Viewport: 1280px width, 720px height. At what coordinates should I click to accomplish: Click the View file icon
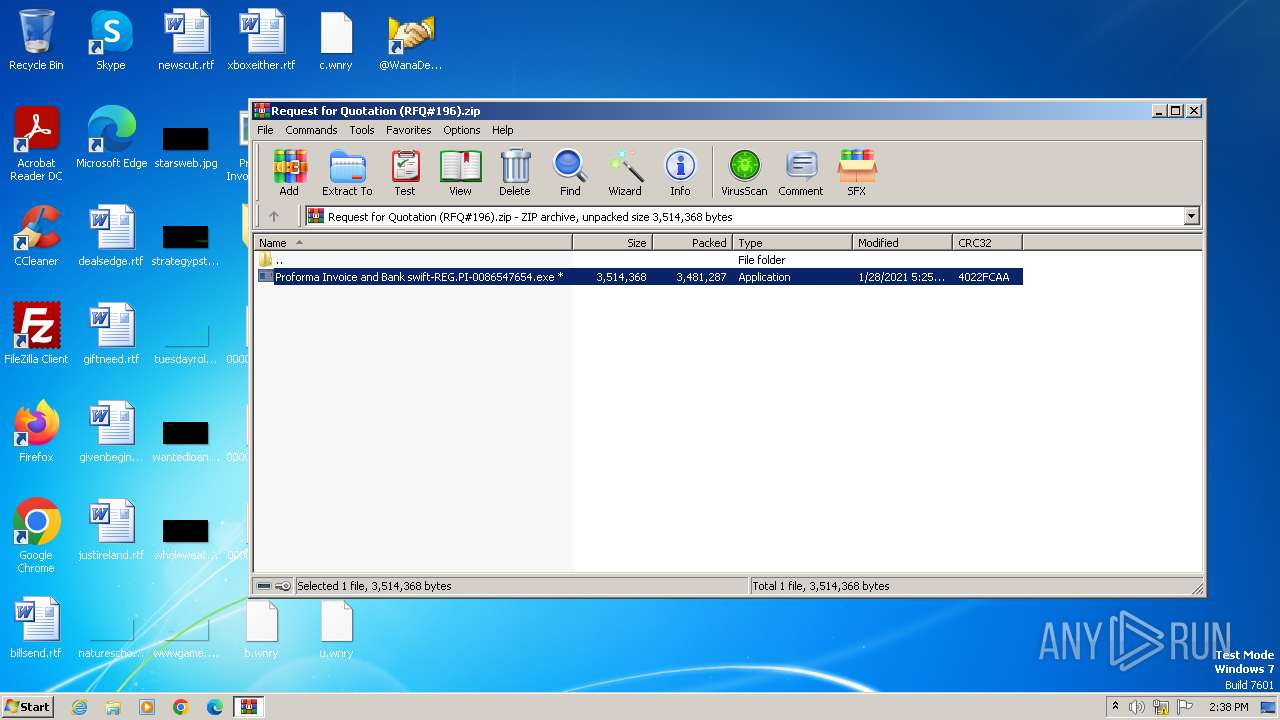(460, 172)
